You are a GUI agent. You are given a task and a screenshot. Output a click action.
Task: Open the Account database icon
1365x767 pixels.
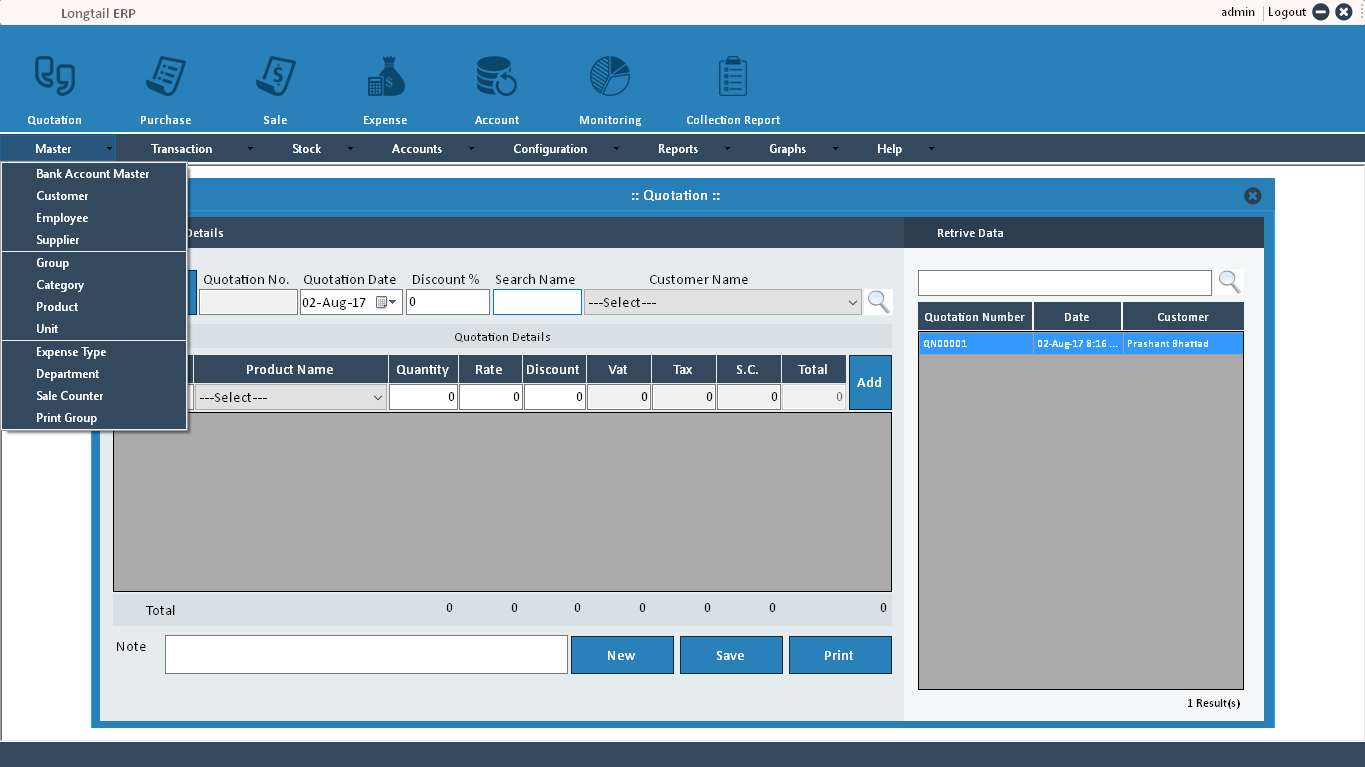pyautogui.click(x=496, y=77)
